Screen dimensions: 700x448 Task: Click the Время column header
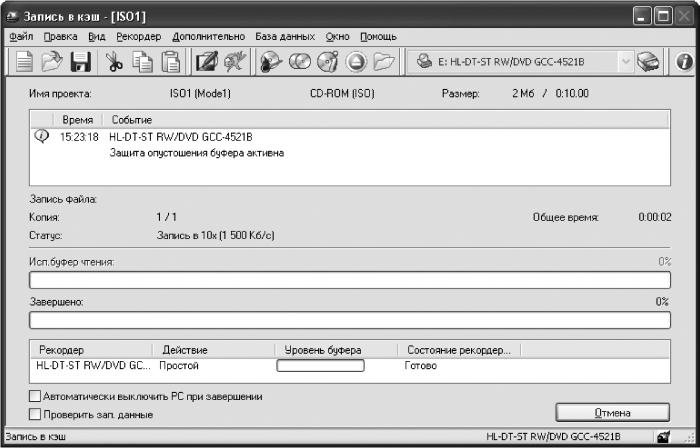pyautogui.click(x=78, y=120)
